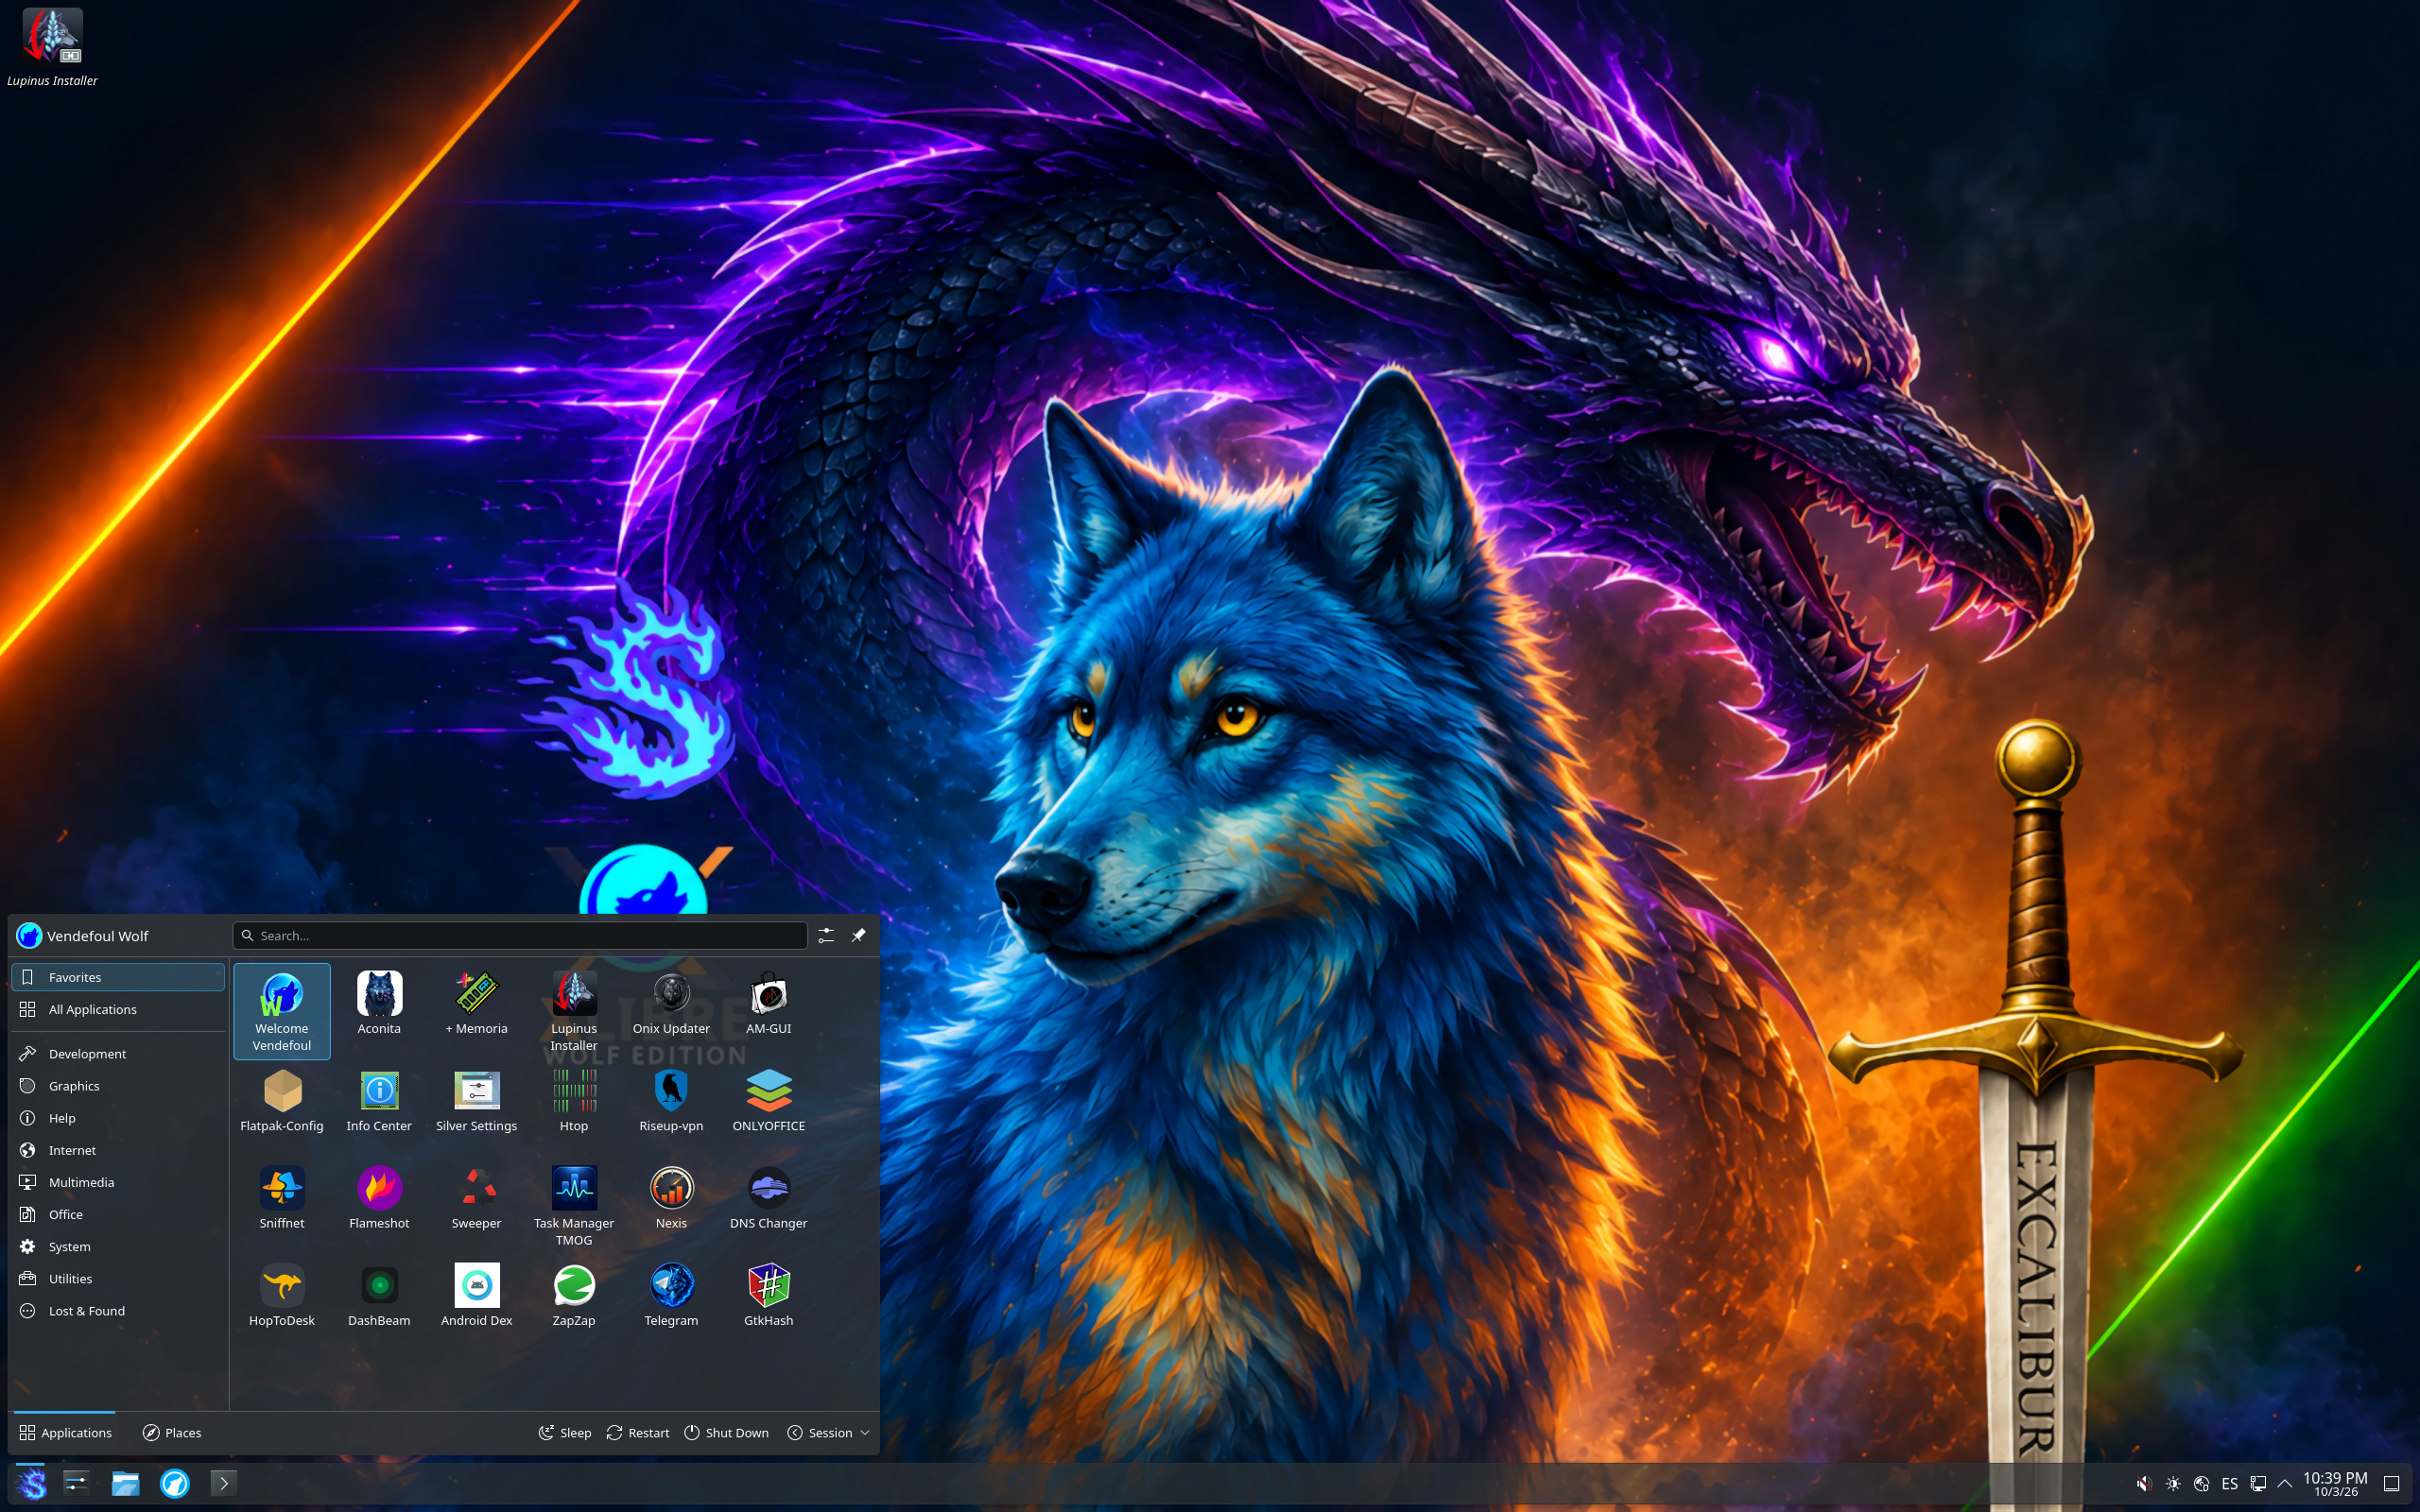
Task: Launch Welcome Vendefoul from favorites
Action: click(281, 1010)
